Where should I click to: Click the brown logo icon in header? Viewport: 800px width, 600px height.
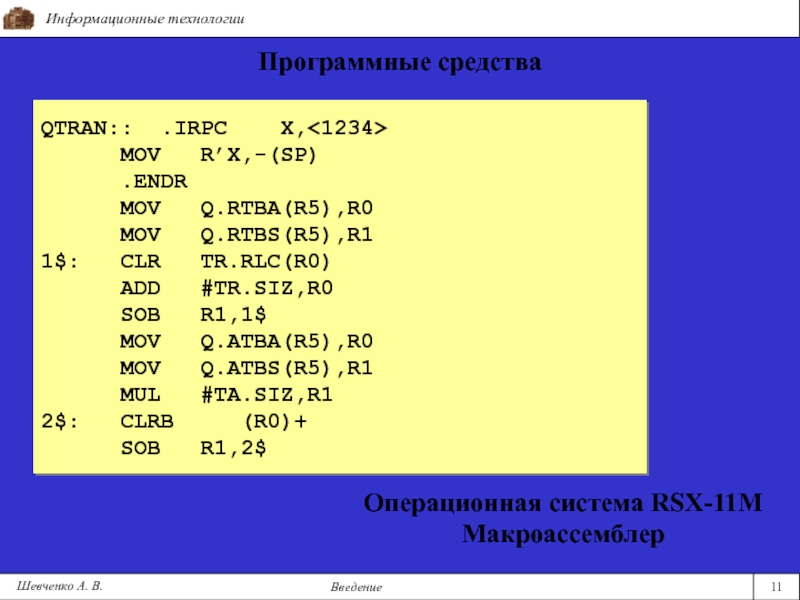pyautogui.click(x=18, y=18)
